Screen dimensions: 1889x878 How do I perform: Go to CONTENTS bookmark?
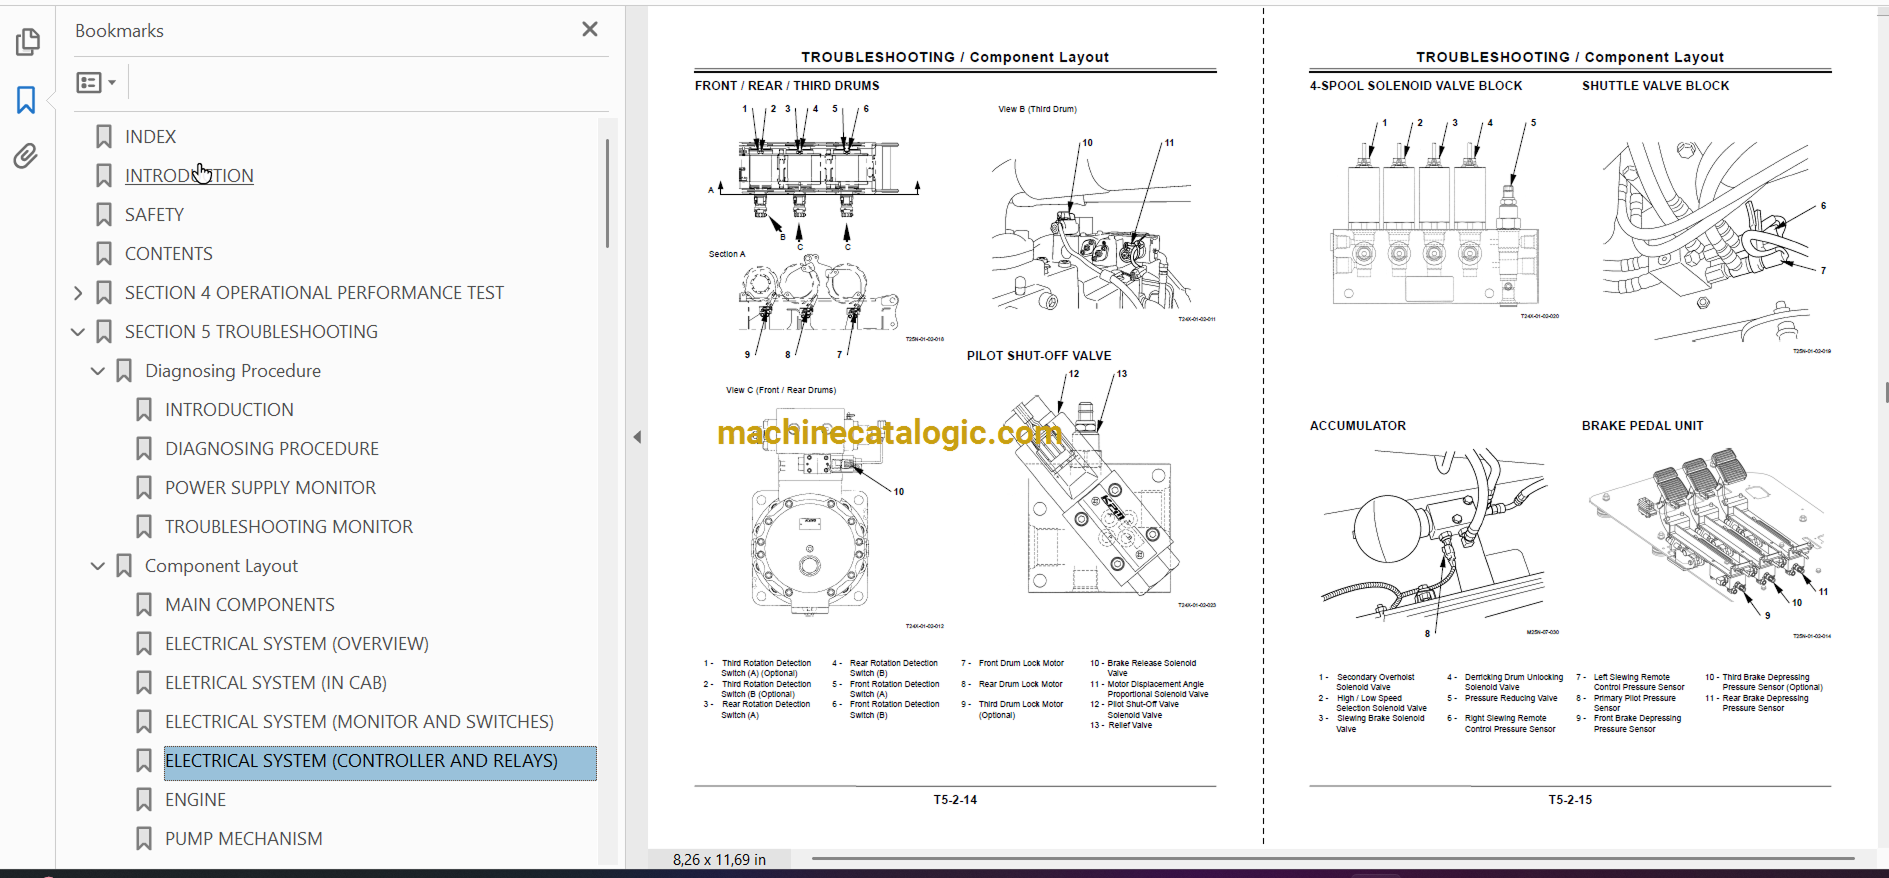[169, 253]
